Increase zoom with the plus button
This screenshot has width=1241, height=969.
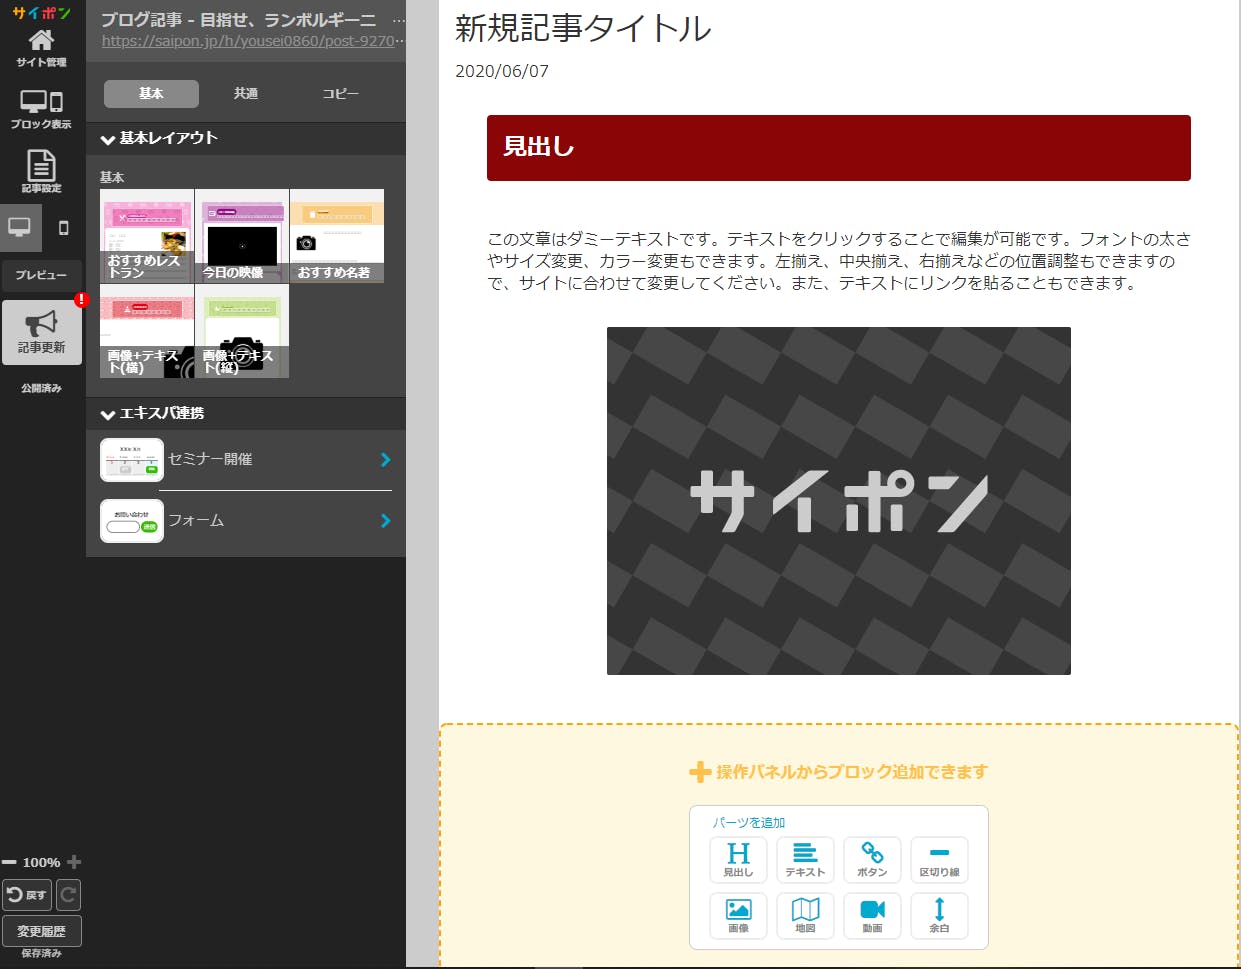73,862
